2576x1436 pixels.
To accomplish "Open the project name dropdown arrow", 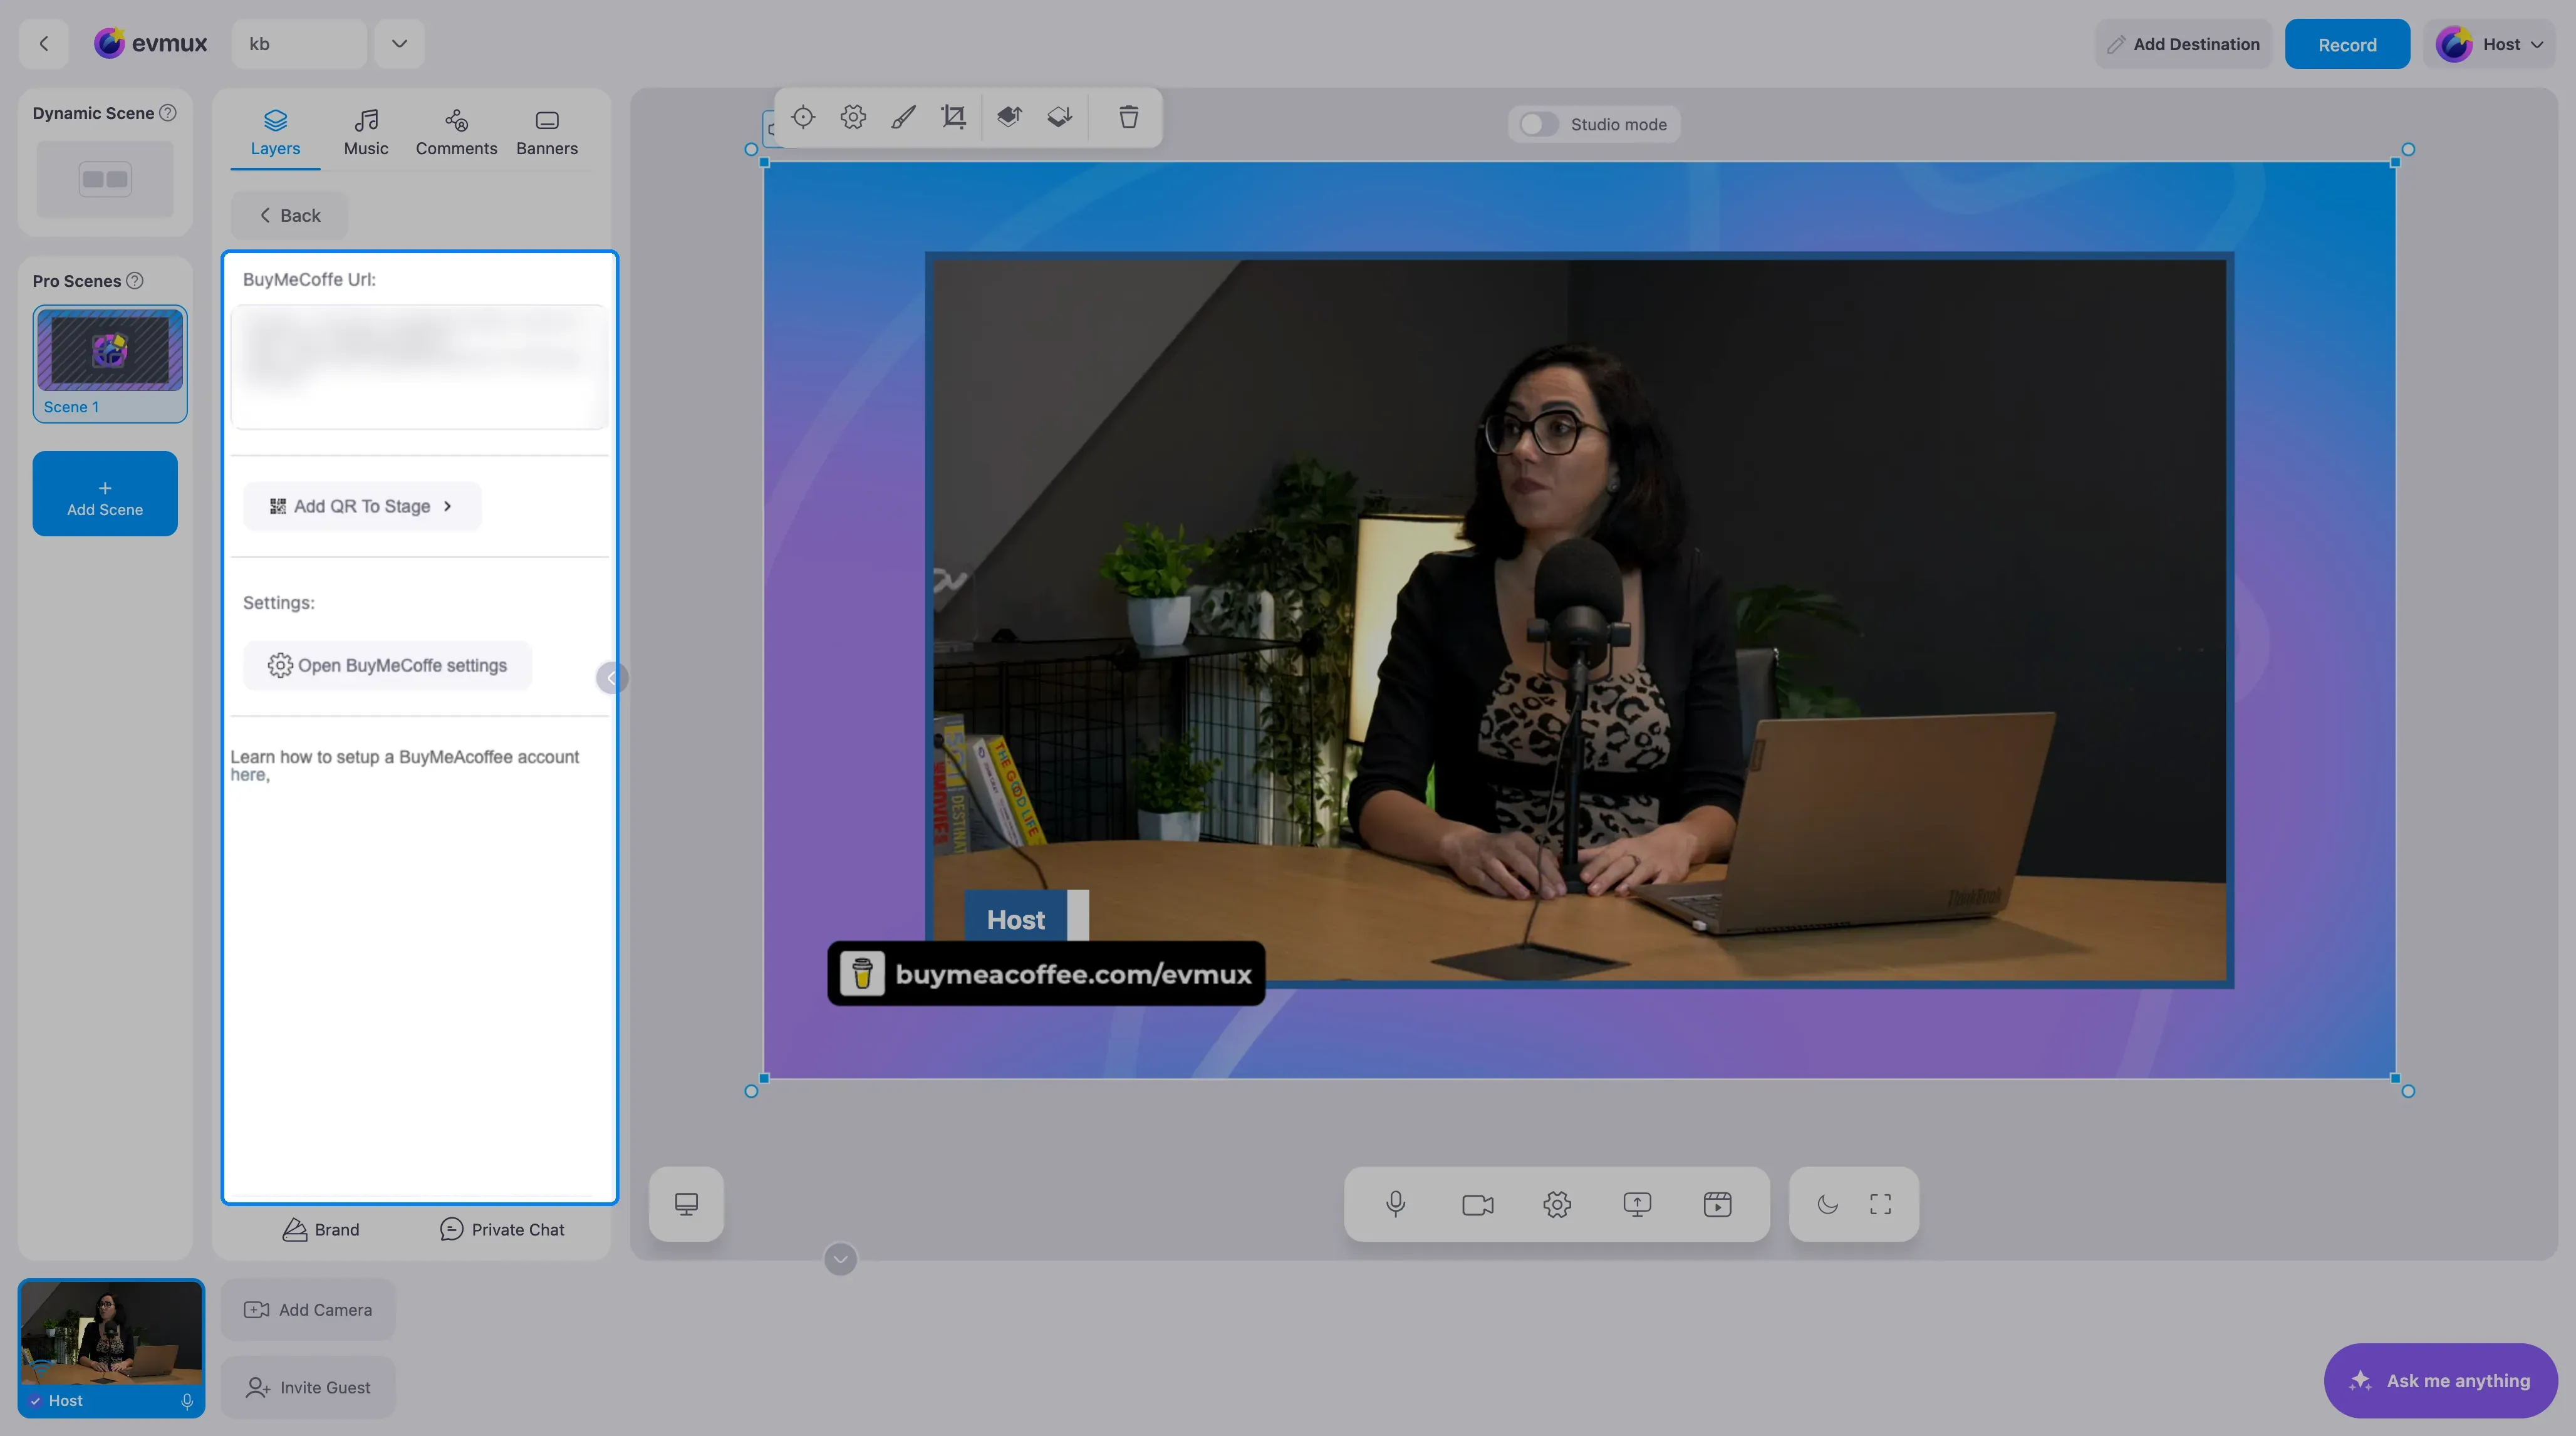I will (399, 44).
